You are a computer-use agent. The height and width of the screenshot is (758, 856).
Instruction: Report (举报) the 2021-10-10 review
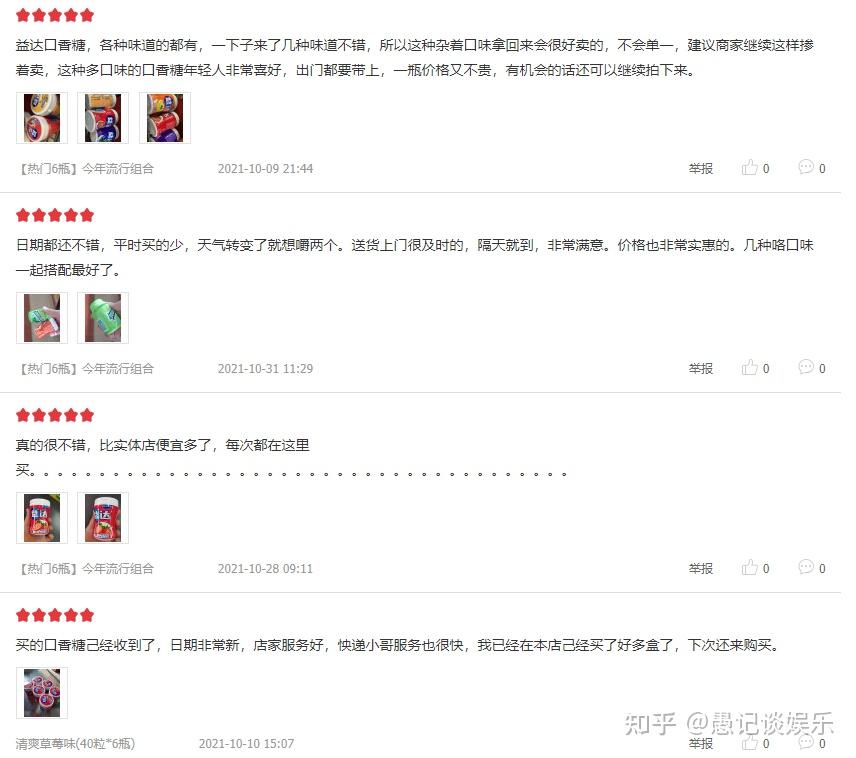[701, 744]
